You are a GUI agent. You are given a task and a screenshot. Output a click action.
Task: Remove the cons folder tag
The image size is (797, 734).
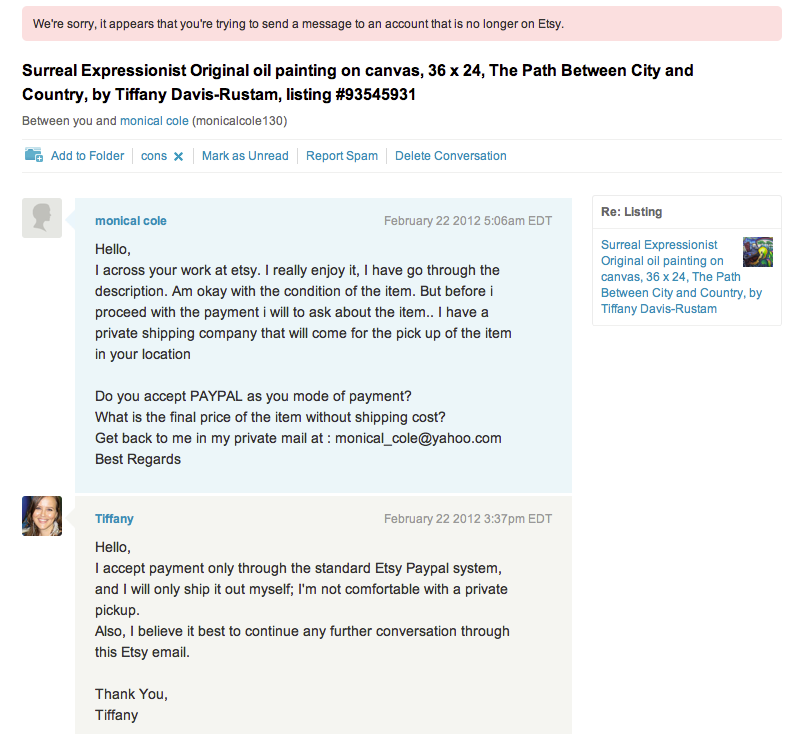(178, 156)
